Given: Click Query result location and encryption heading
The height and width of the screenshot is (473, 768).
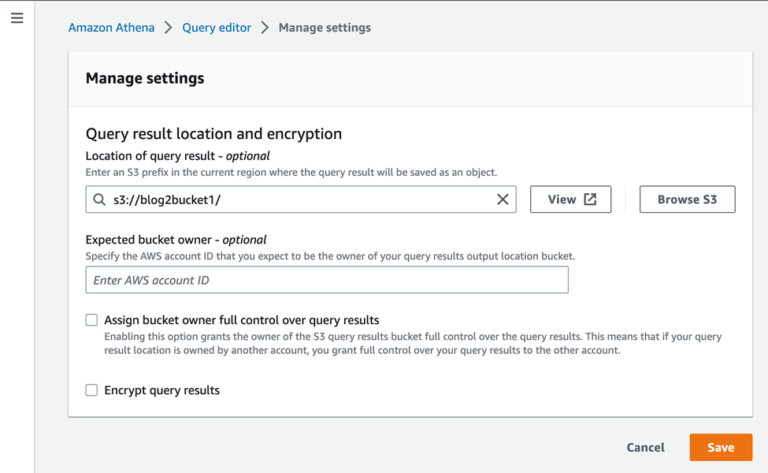Looking at the screenshot, I should (x=214, y=134).
